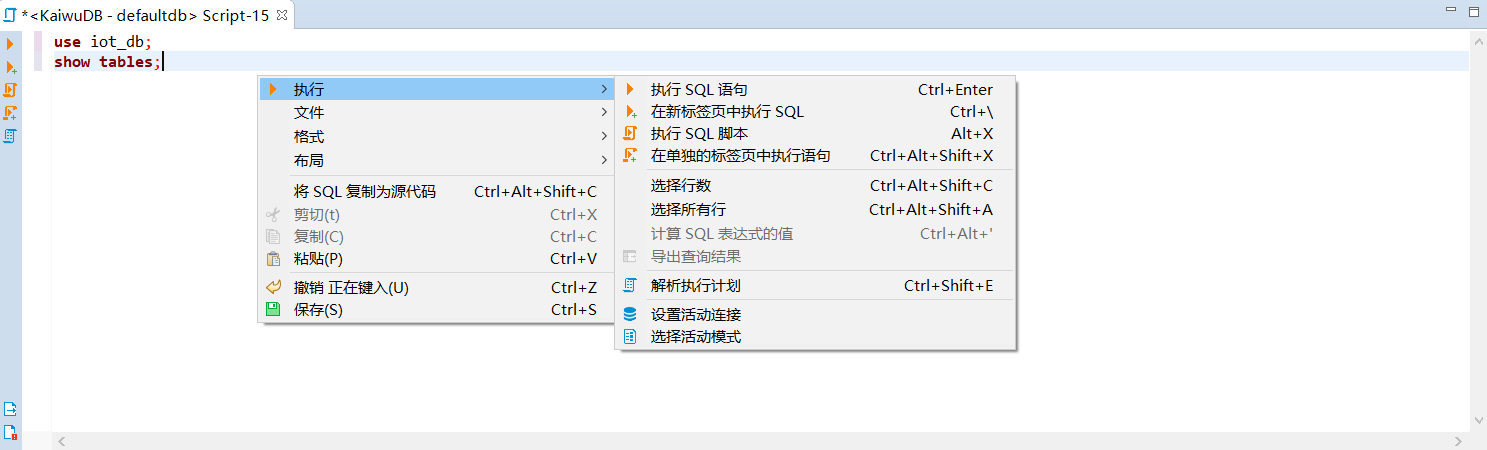Click the show output panel sidebar icon
The image size is (1487, 450).
point(10,409)
